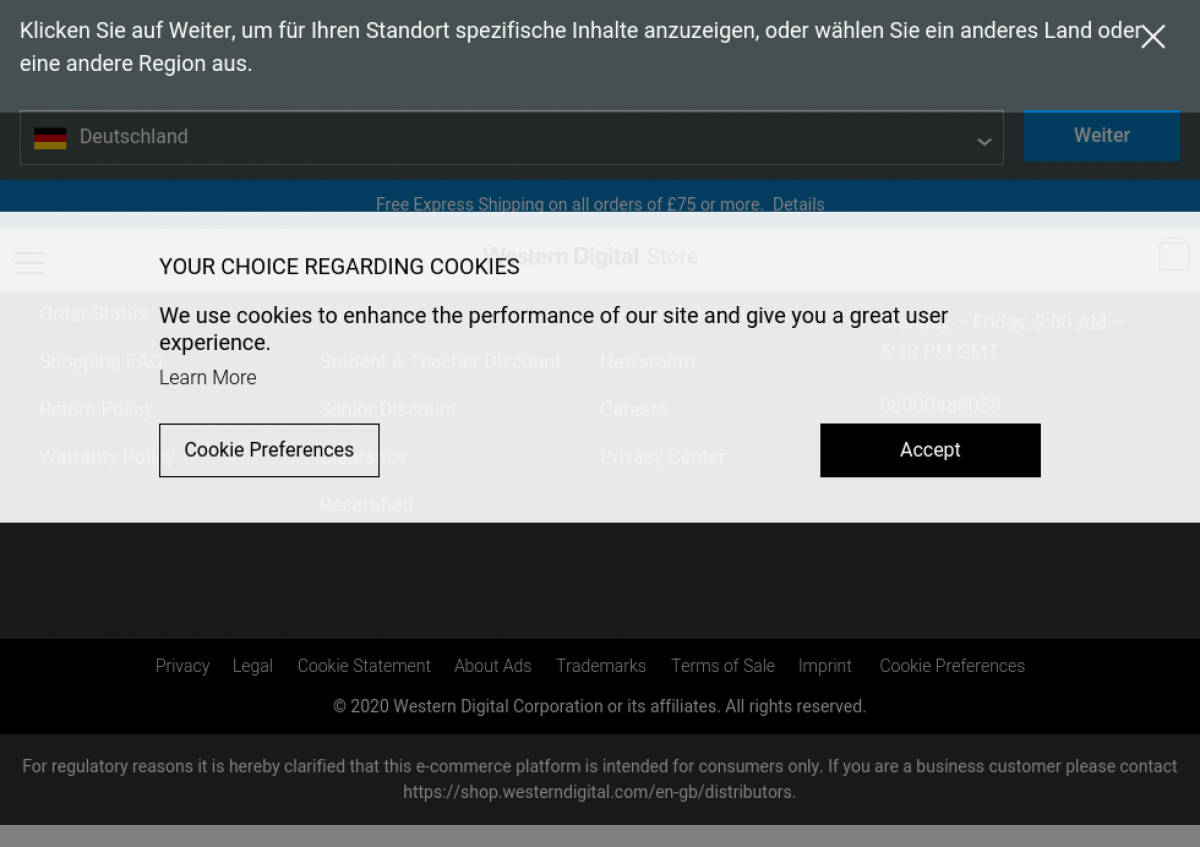Click the Western Digital Store logo
The image size is (1200, 847).
(590, 256)
